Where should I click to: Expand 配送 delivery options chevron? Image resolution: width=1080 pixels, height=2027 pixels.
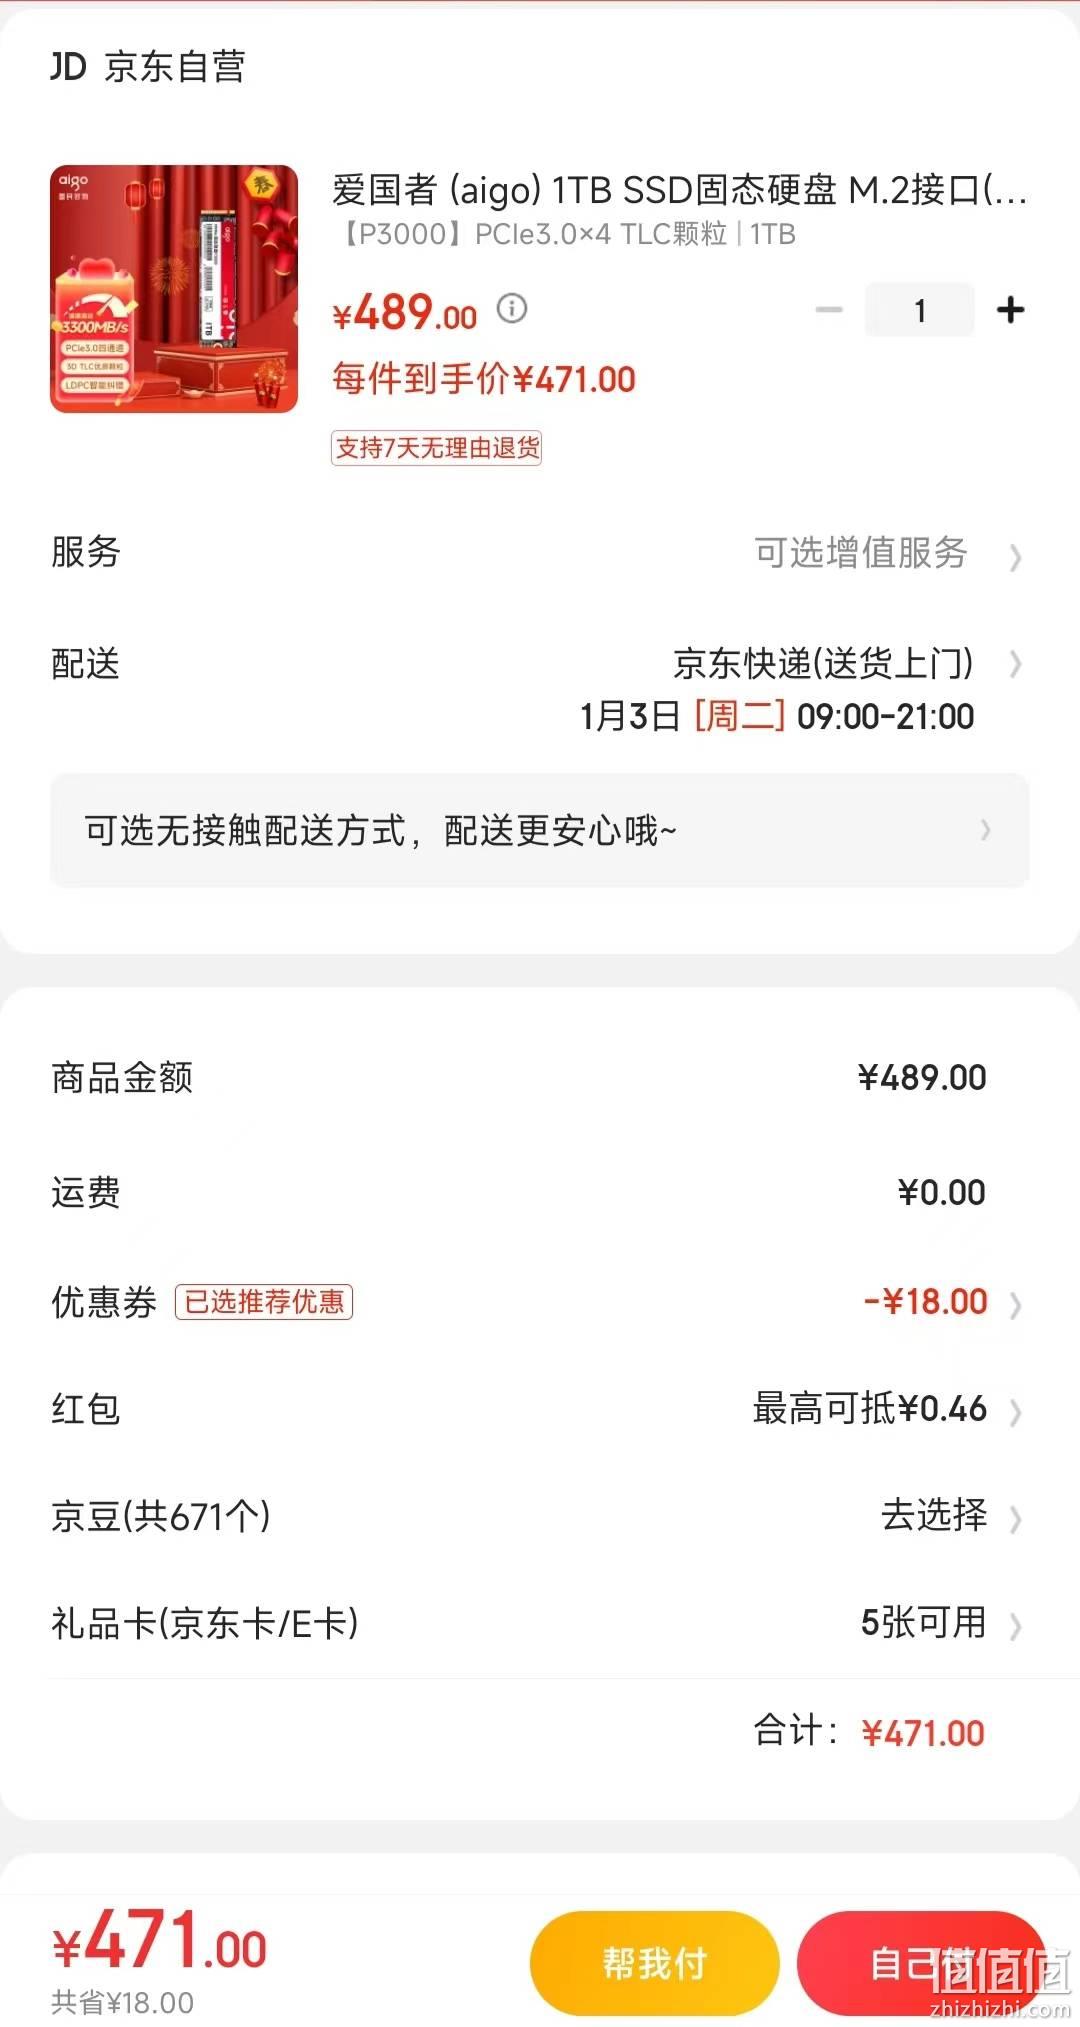[x=1016, y=664]
